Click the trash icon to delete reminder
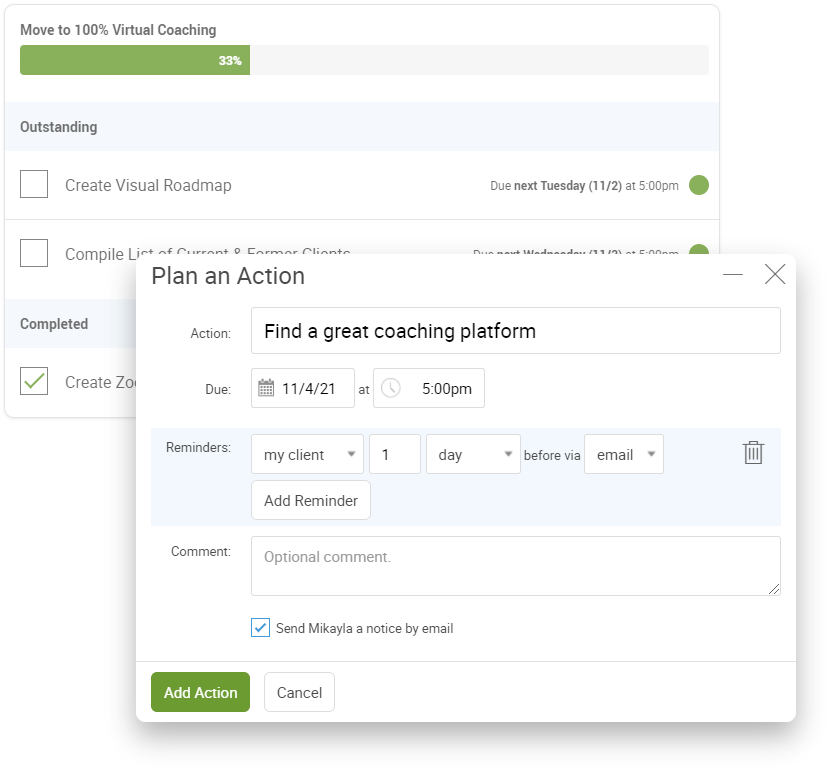This screenshot has height=782, width=835. click(x=753, y=452)
